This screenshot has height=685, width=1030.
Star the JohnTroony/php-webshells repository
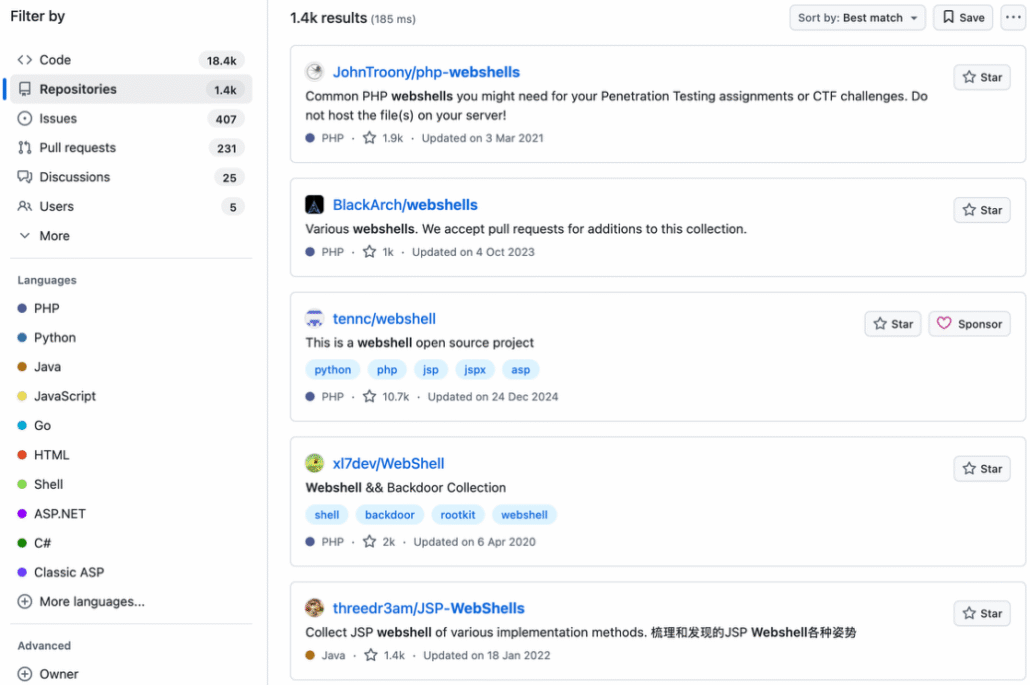[982, 77]
